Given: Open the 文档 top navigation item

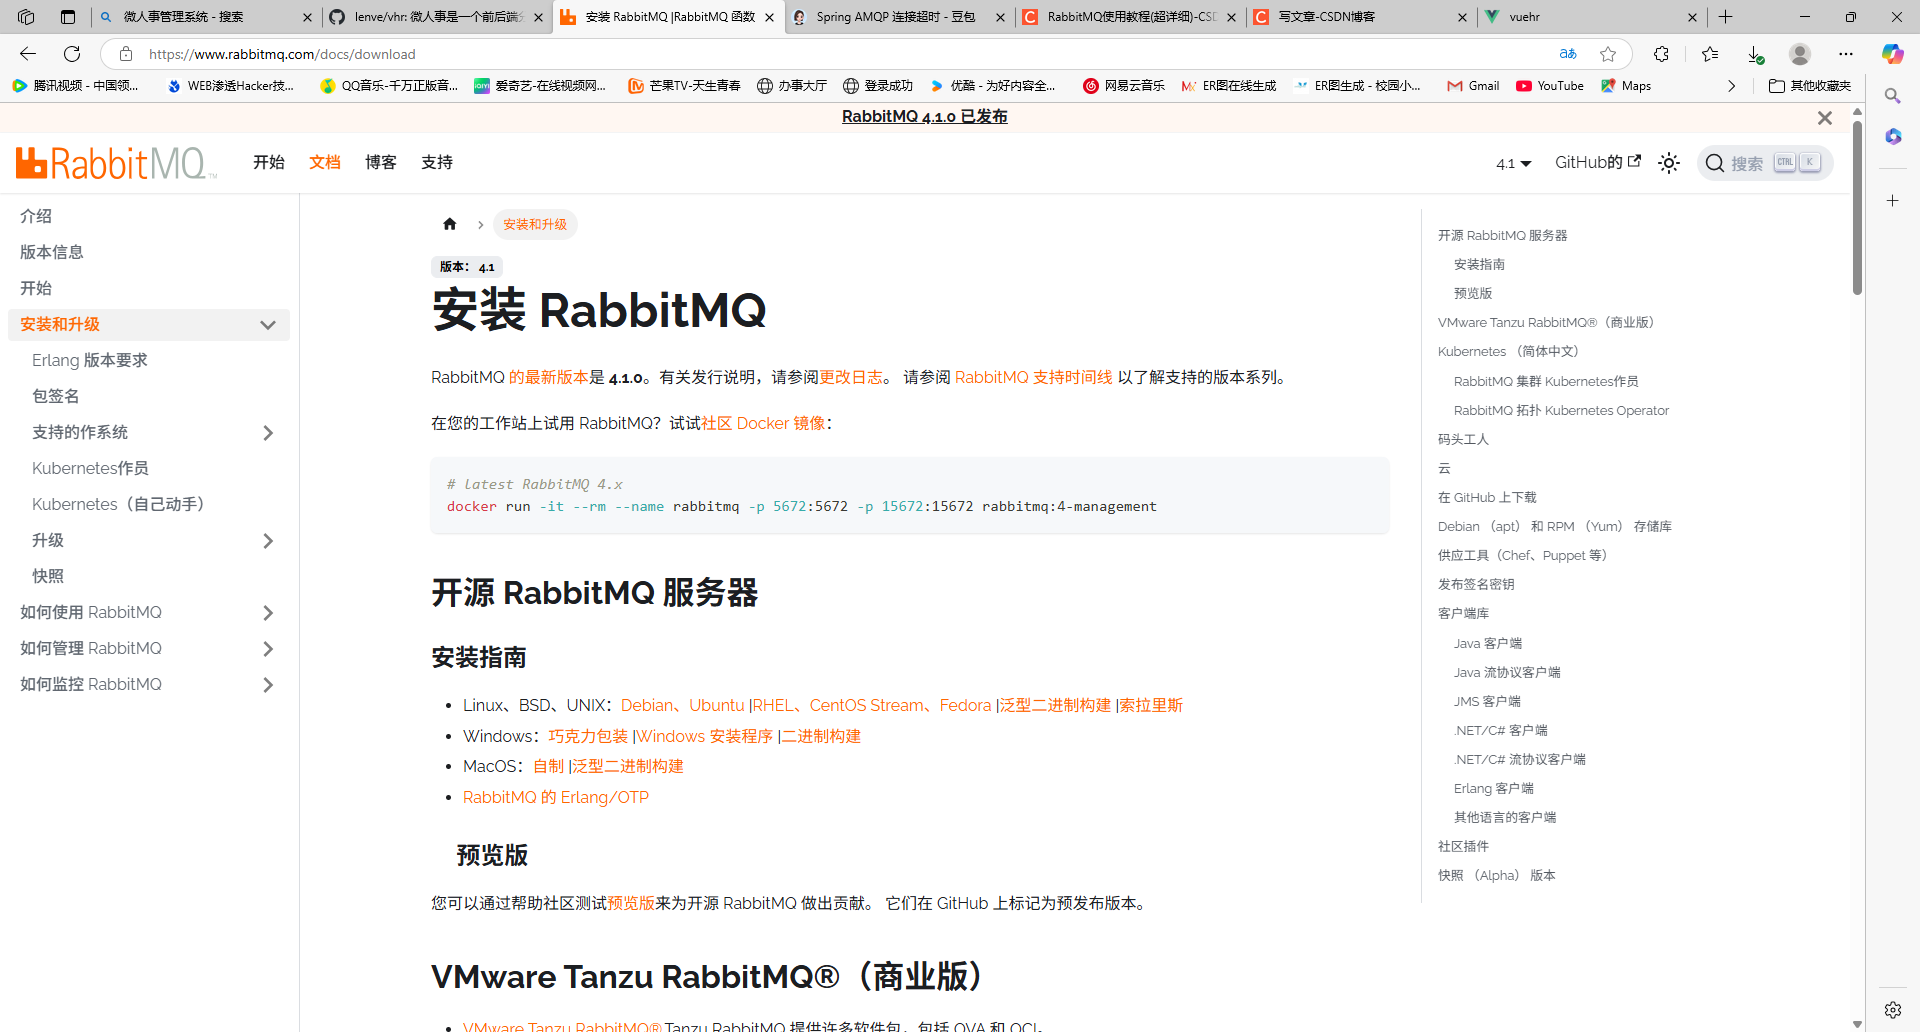Looking at the screenshot, I should click(325, 162).
